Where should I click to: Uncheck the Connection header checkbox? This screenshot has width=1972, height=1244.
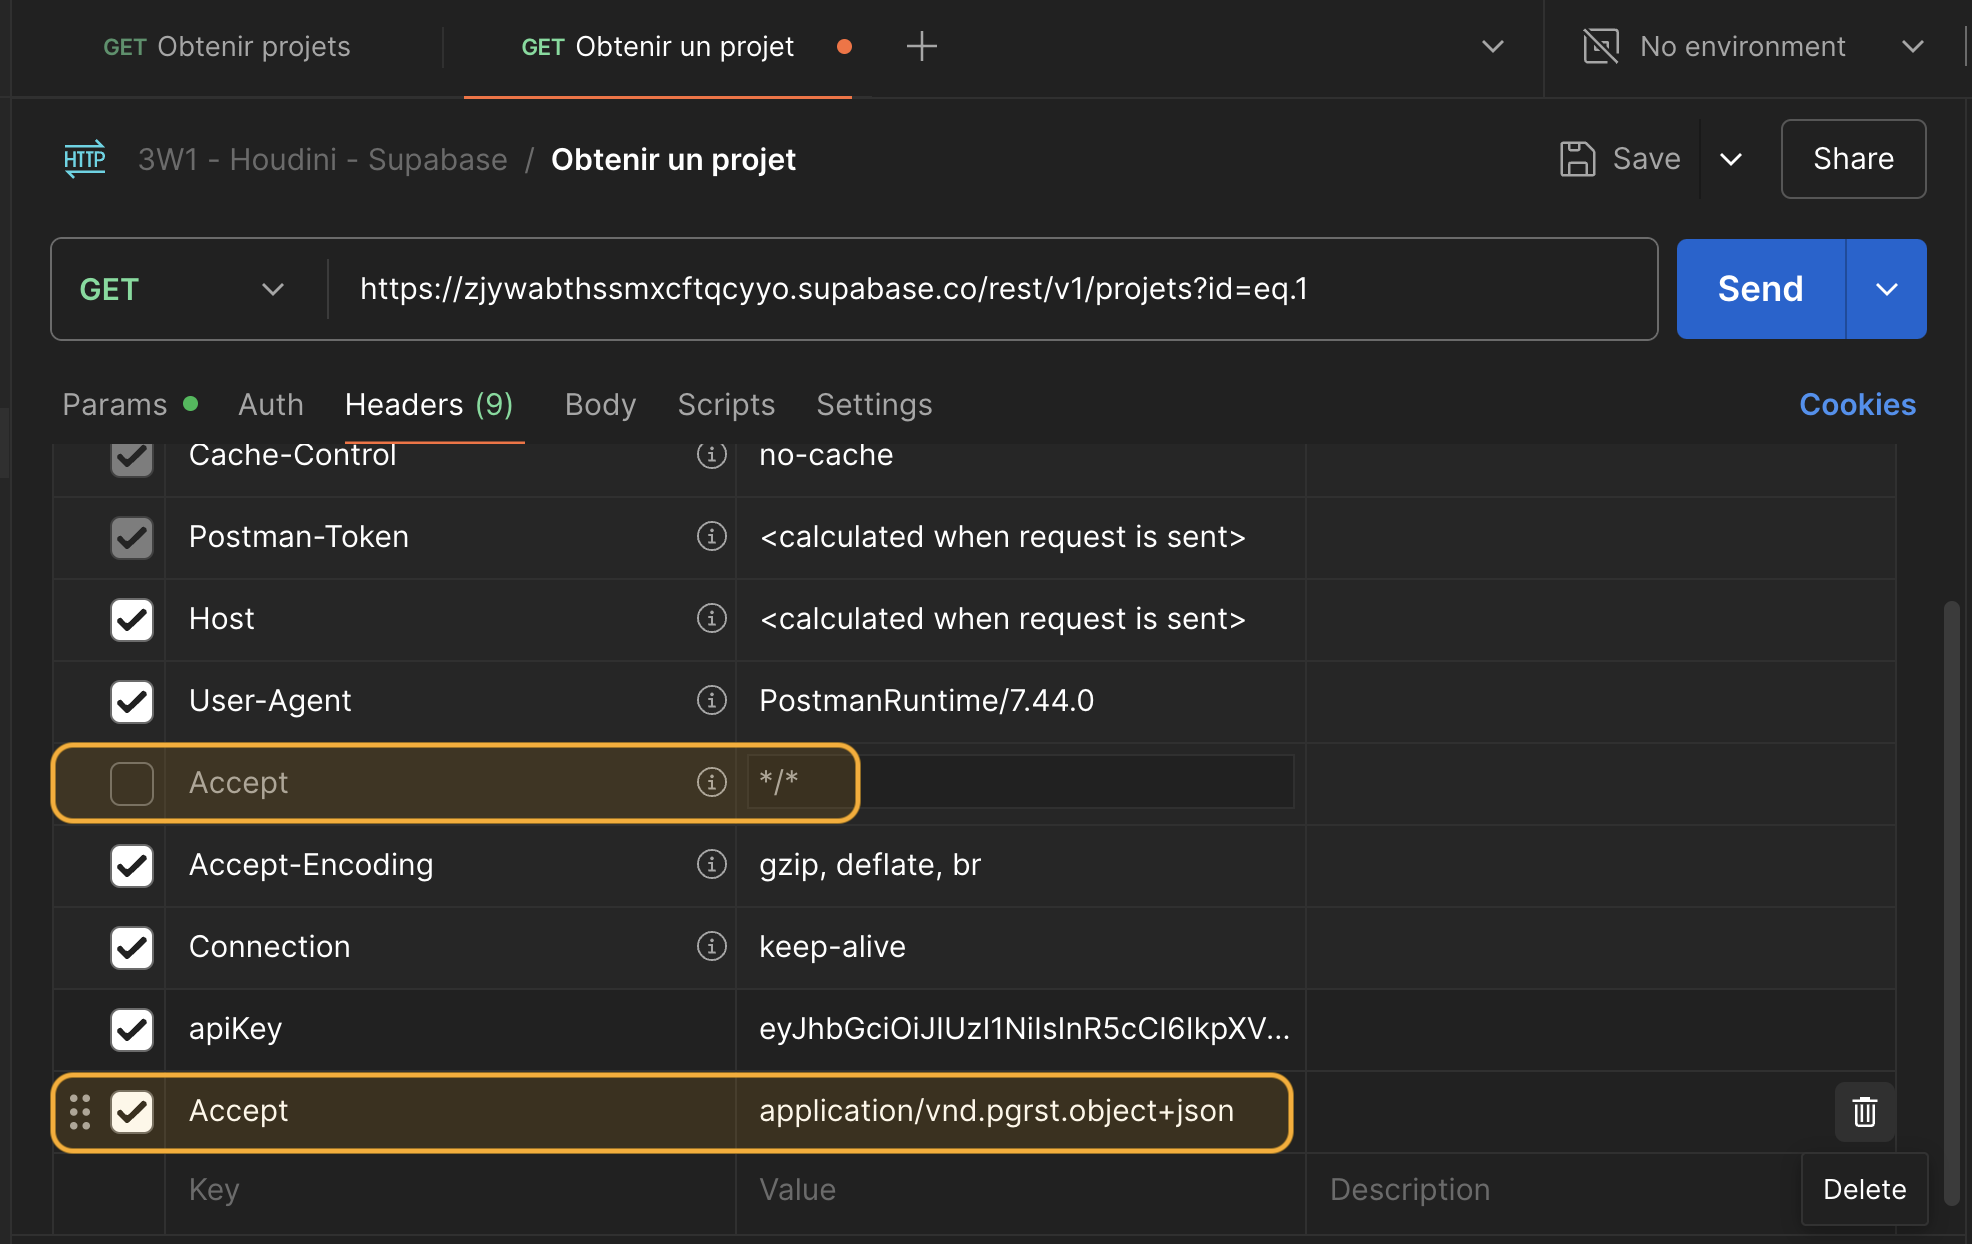(131, 947)
